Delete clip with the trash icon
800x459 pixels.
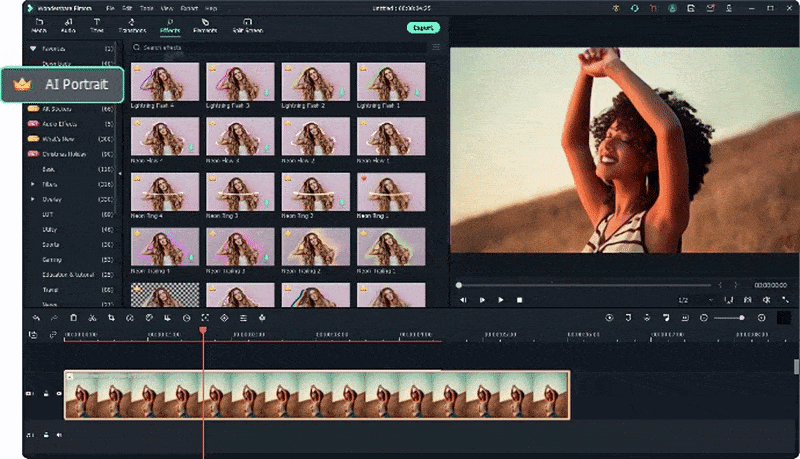coord(73,318)
